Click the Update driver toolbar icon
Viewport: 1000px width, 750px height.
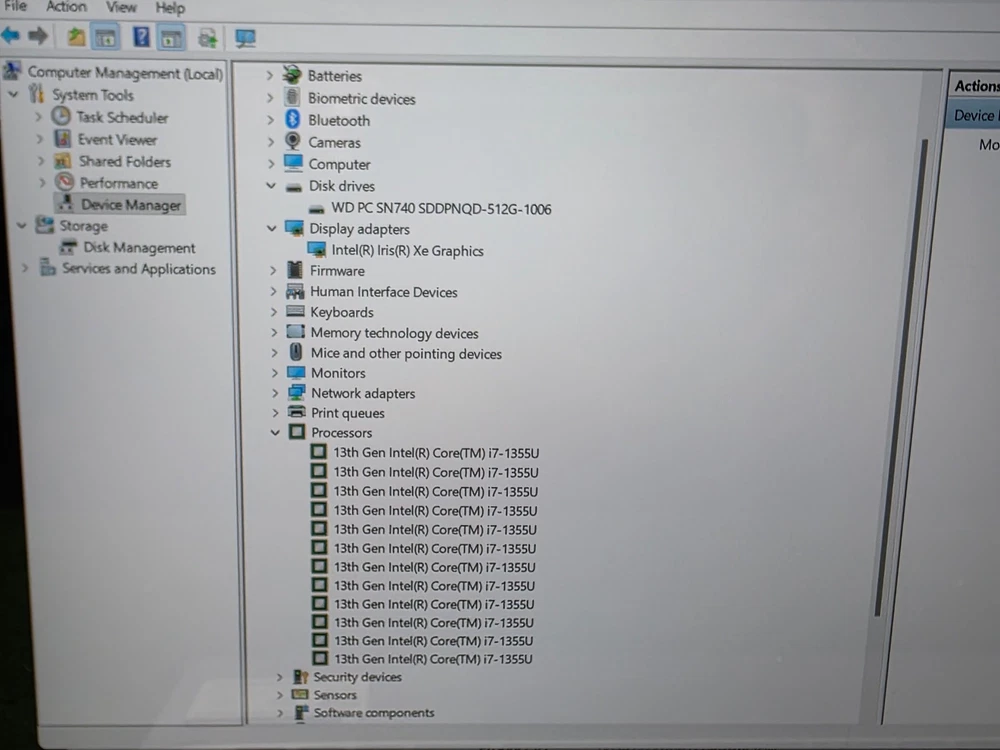[x=208, y=39]
